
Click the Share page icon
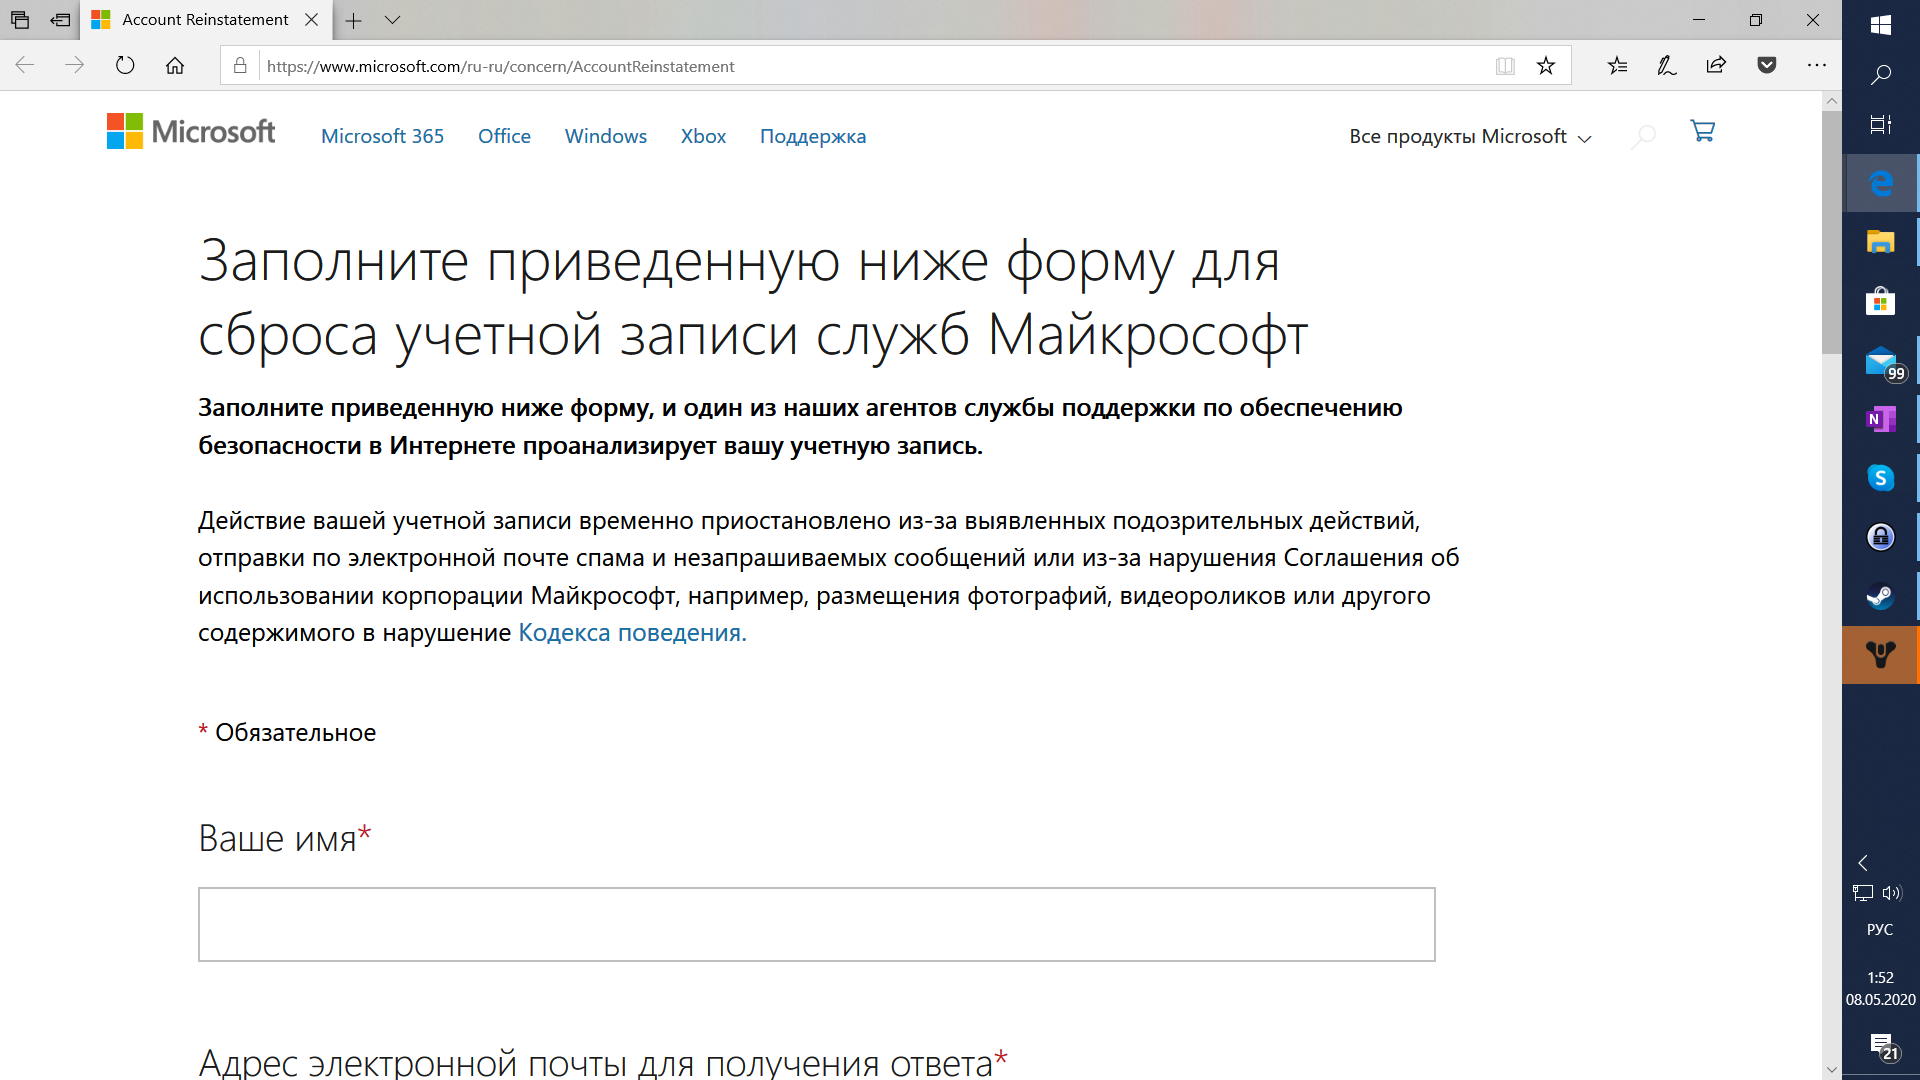coord(1716,66)
